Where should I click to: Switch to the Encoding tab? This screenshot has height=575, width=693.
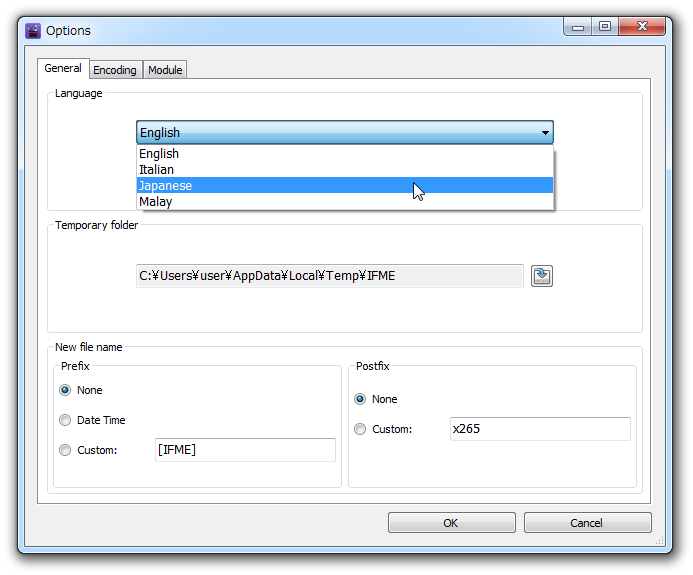click(115, 70)
